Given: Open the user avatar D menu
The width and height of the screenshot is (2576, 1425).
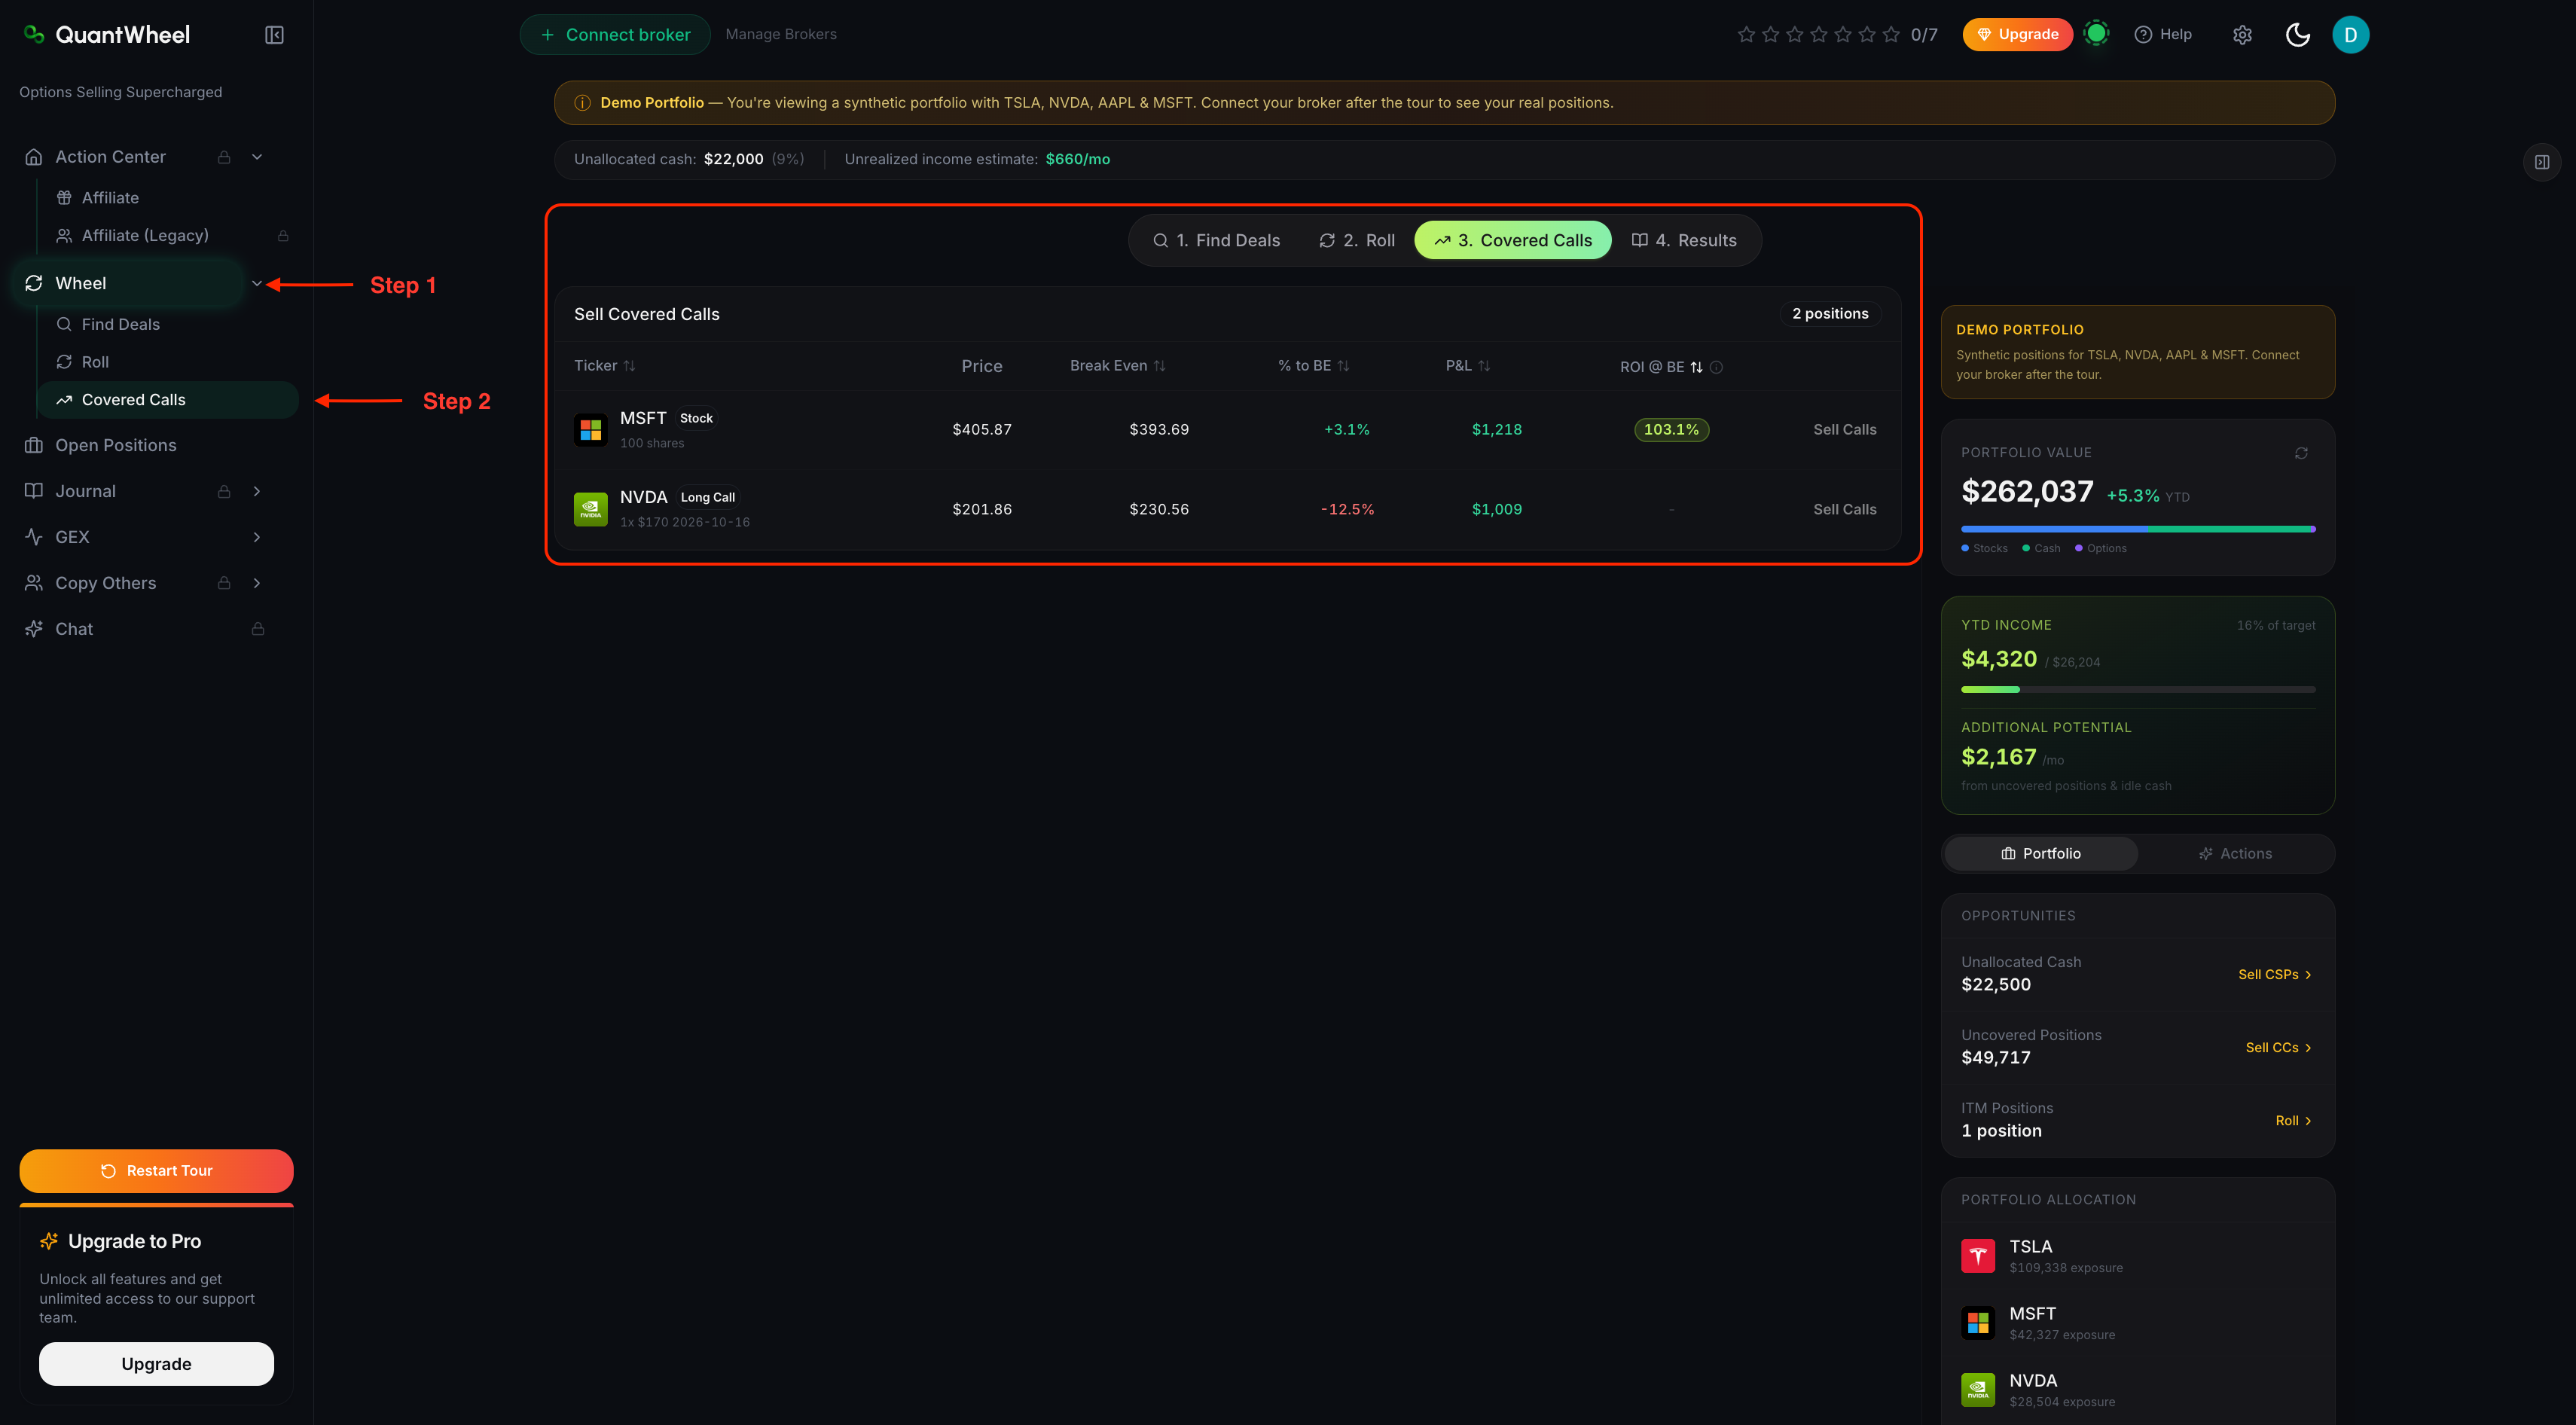Looking at the screenshot, I should (x=2350, y=35).
